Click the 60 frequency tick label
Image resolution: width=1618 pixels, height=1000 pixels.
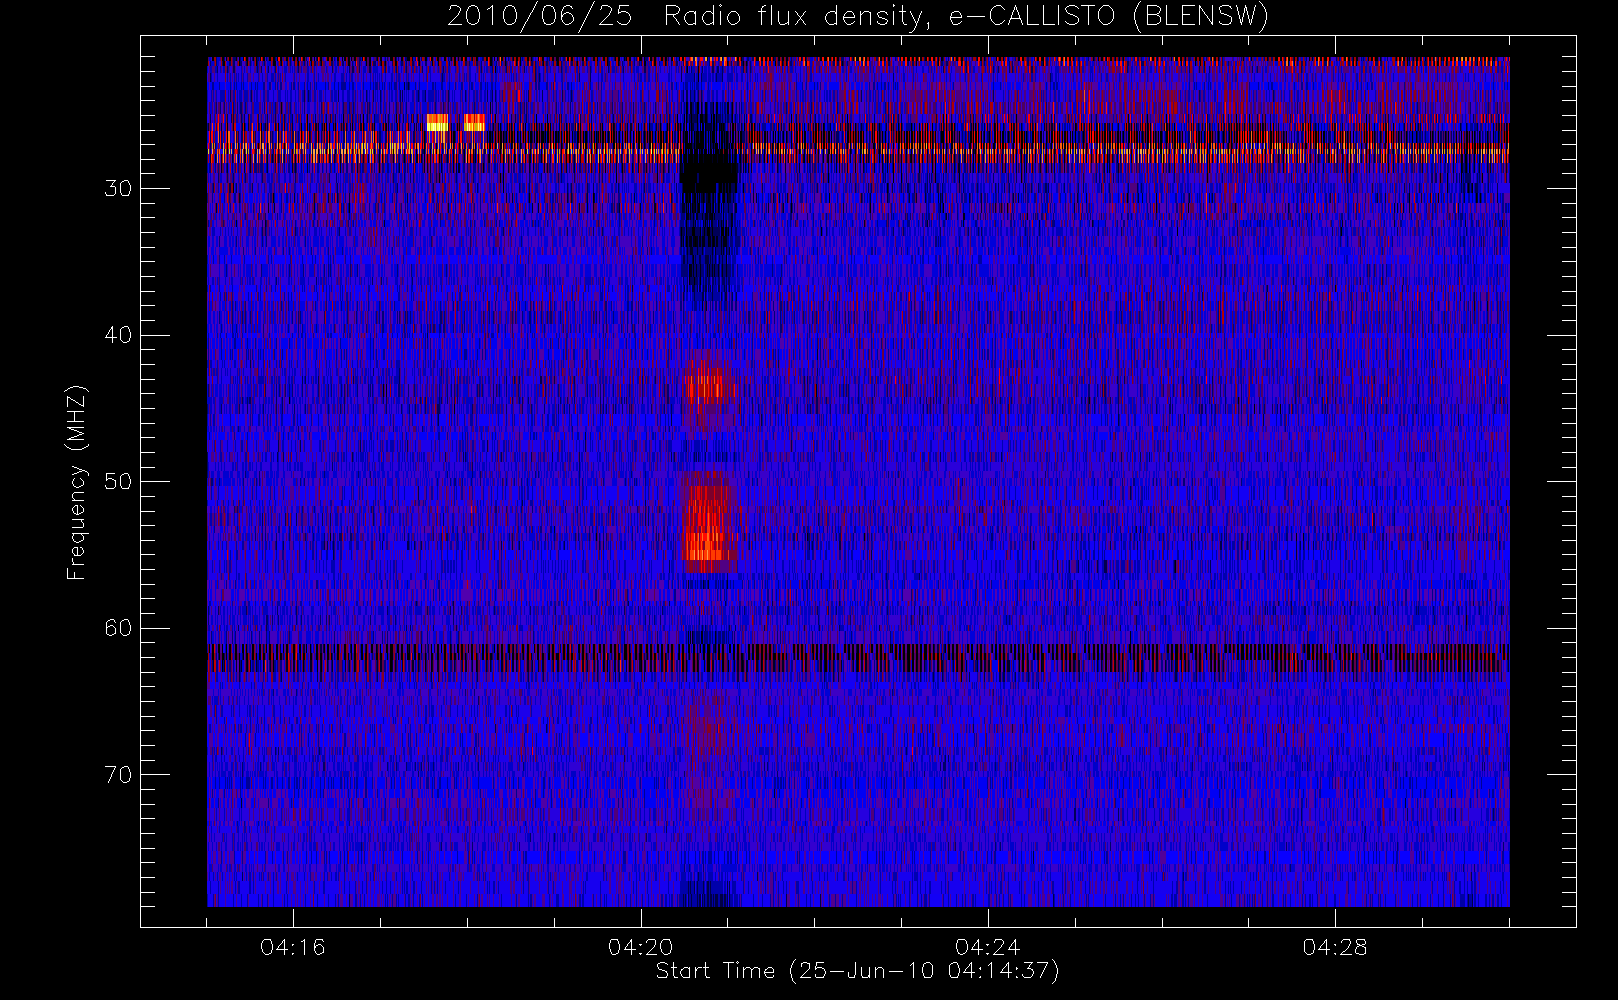[x=118, y=628]
